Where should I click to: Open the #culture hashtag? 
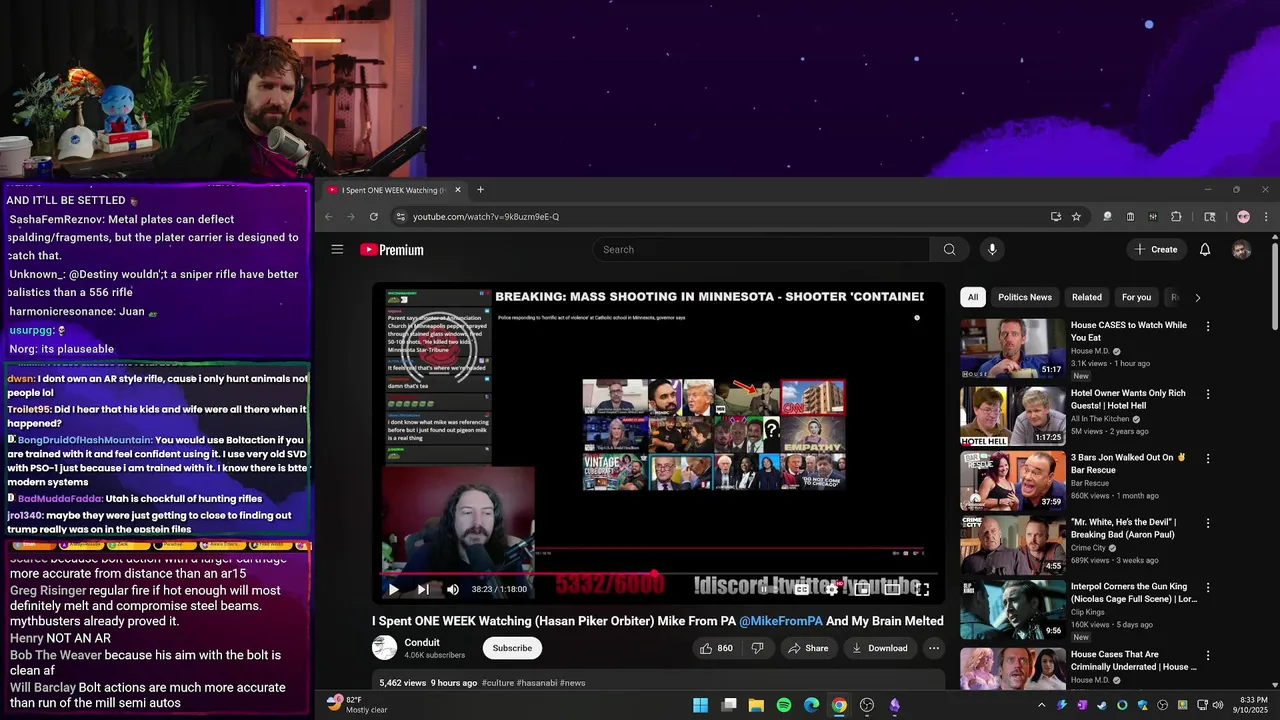click(x=497, y=683)
